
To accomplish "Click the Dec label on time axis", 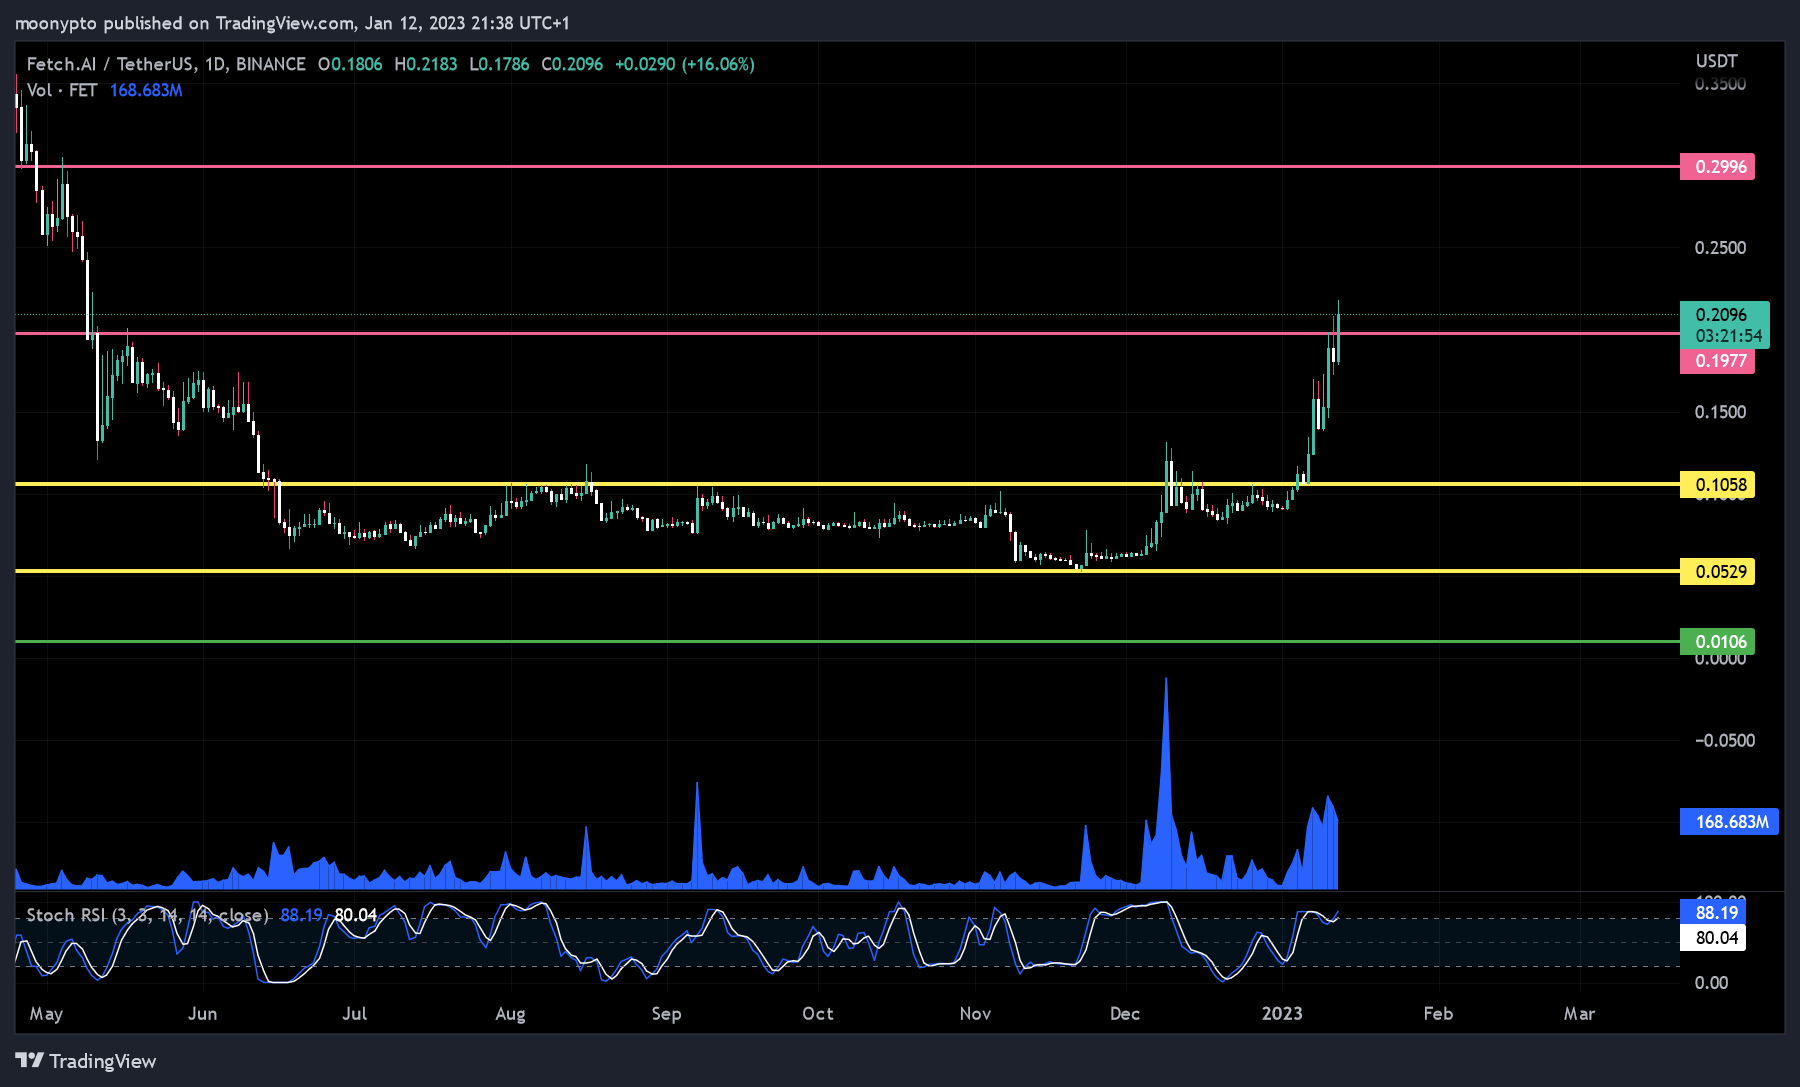I will pos(1125,1013).
